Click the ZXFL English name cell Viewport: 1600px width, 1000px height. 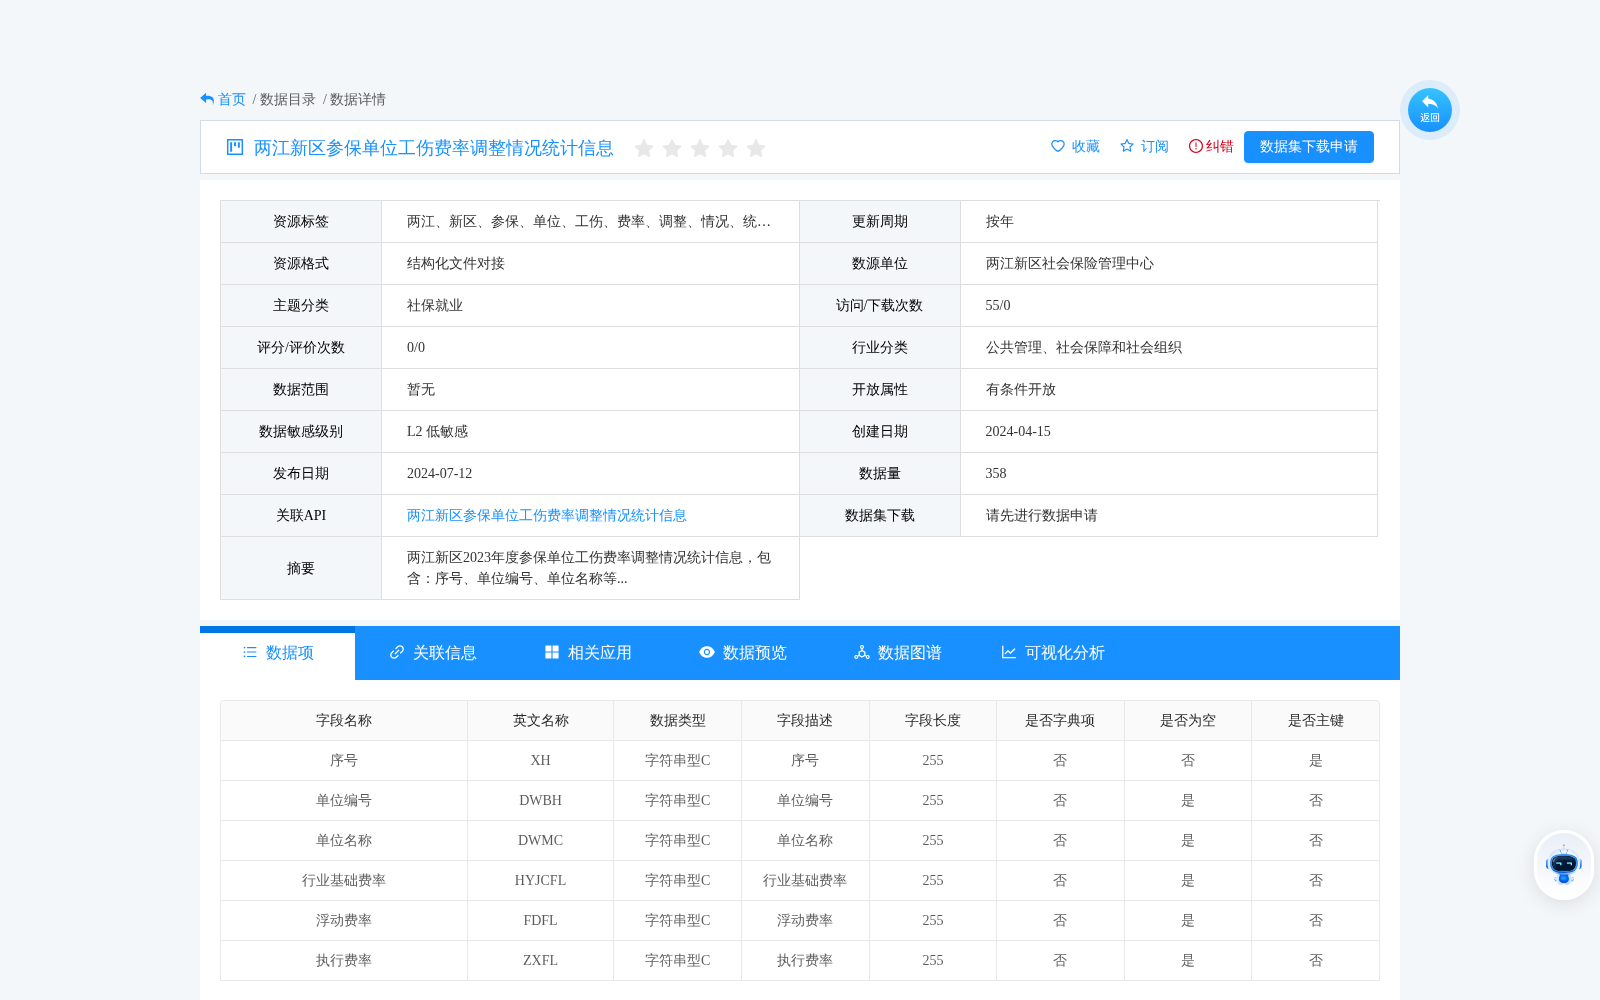[541, 960]
